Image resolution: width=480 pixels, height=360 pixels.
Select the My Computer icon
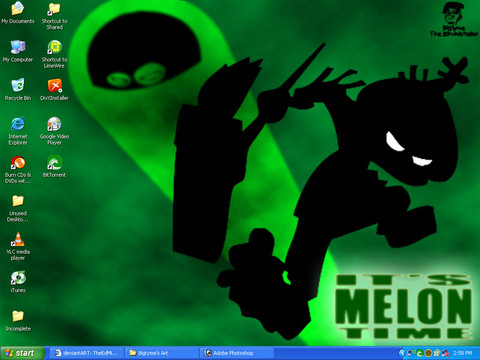coord(18,51)
